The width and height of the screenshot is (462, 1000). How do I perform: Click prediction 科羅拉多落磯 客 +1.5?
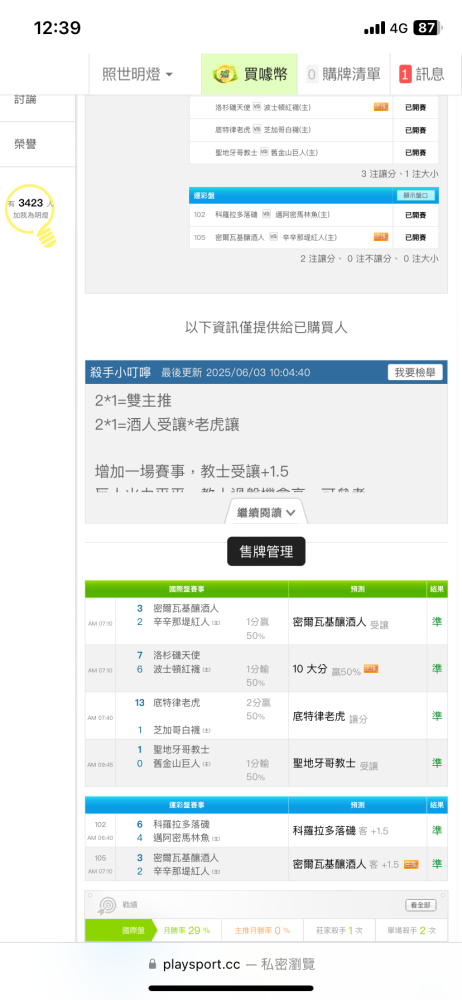coord(340,831)
